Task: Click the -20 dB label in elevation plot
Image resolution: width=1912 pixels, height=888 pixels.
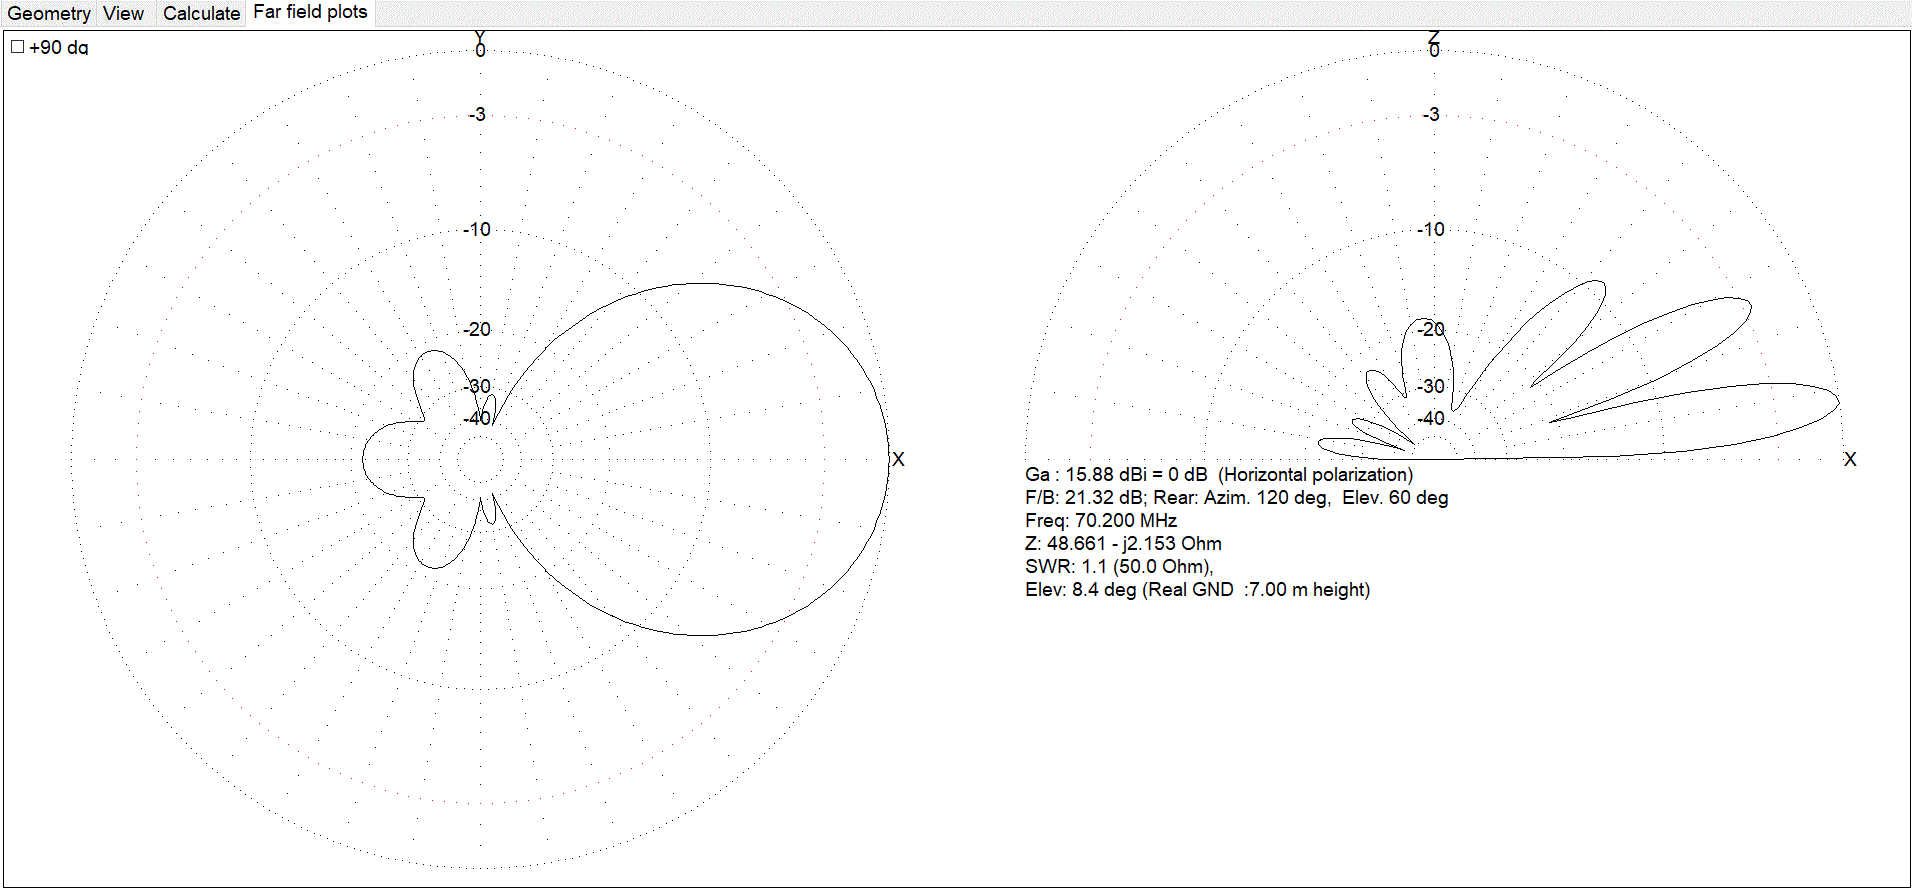Action: pyautogui.click(x=1432, y=329)
